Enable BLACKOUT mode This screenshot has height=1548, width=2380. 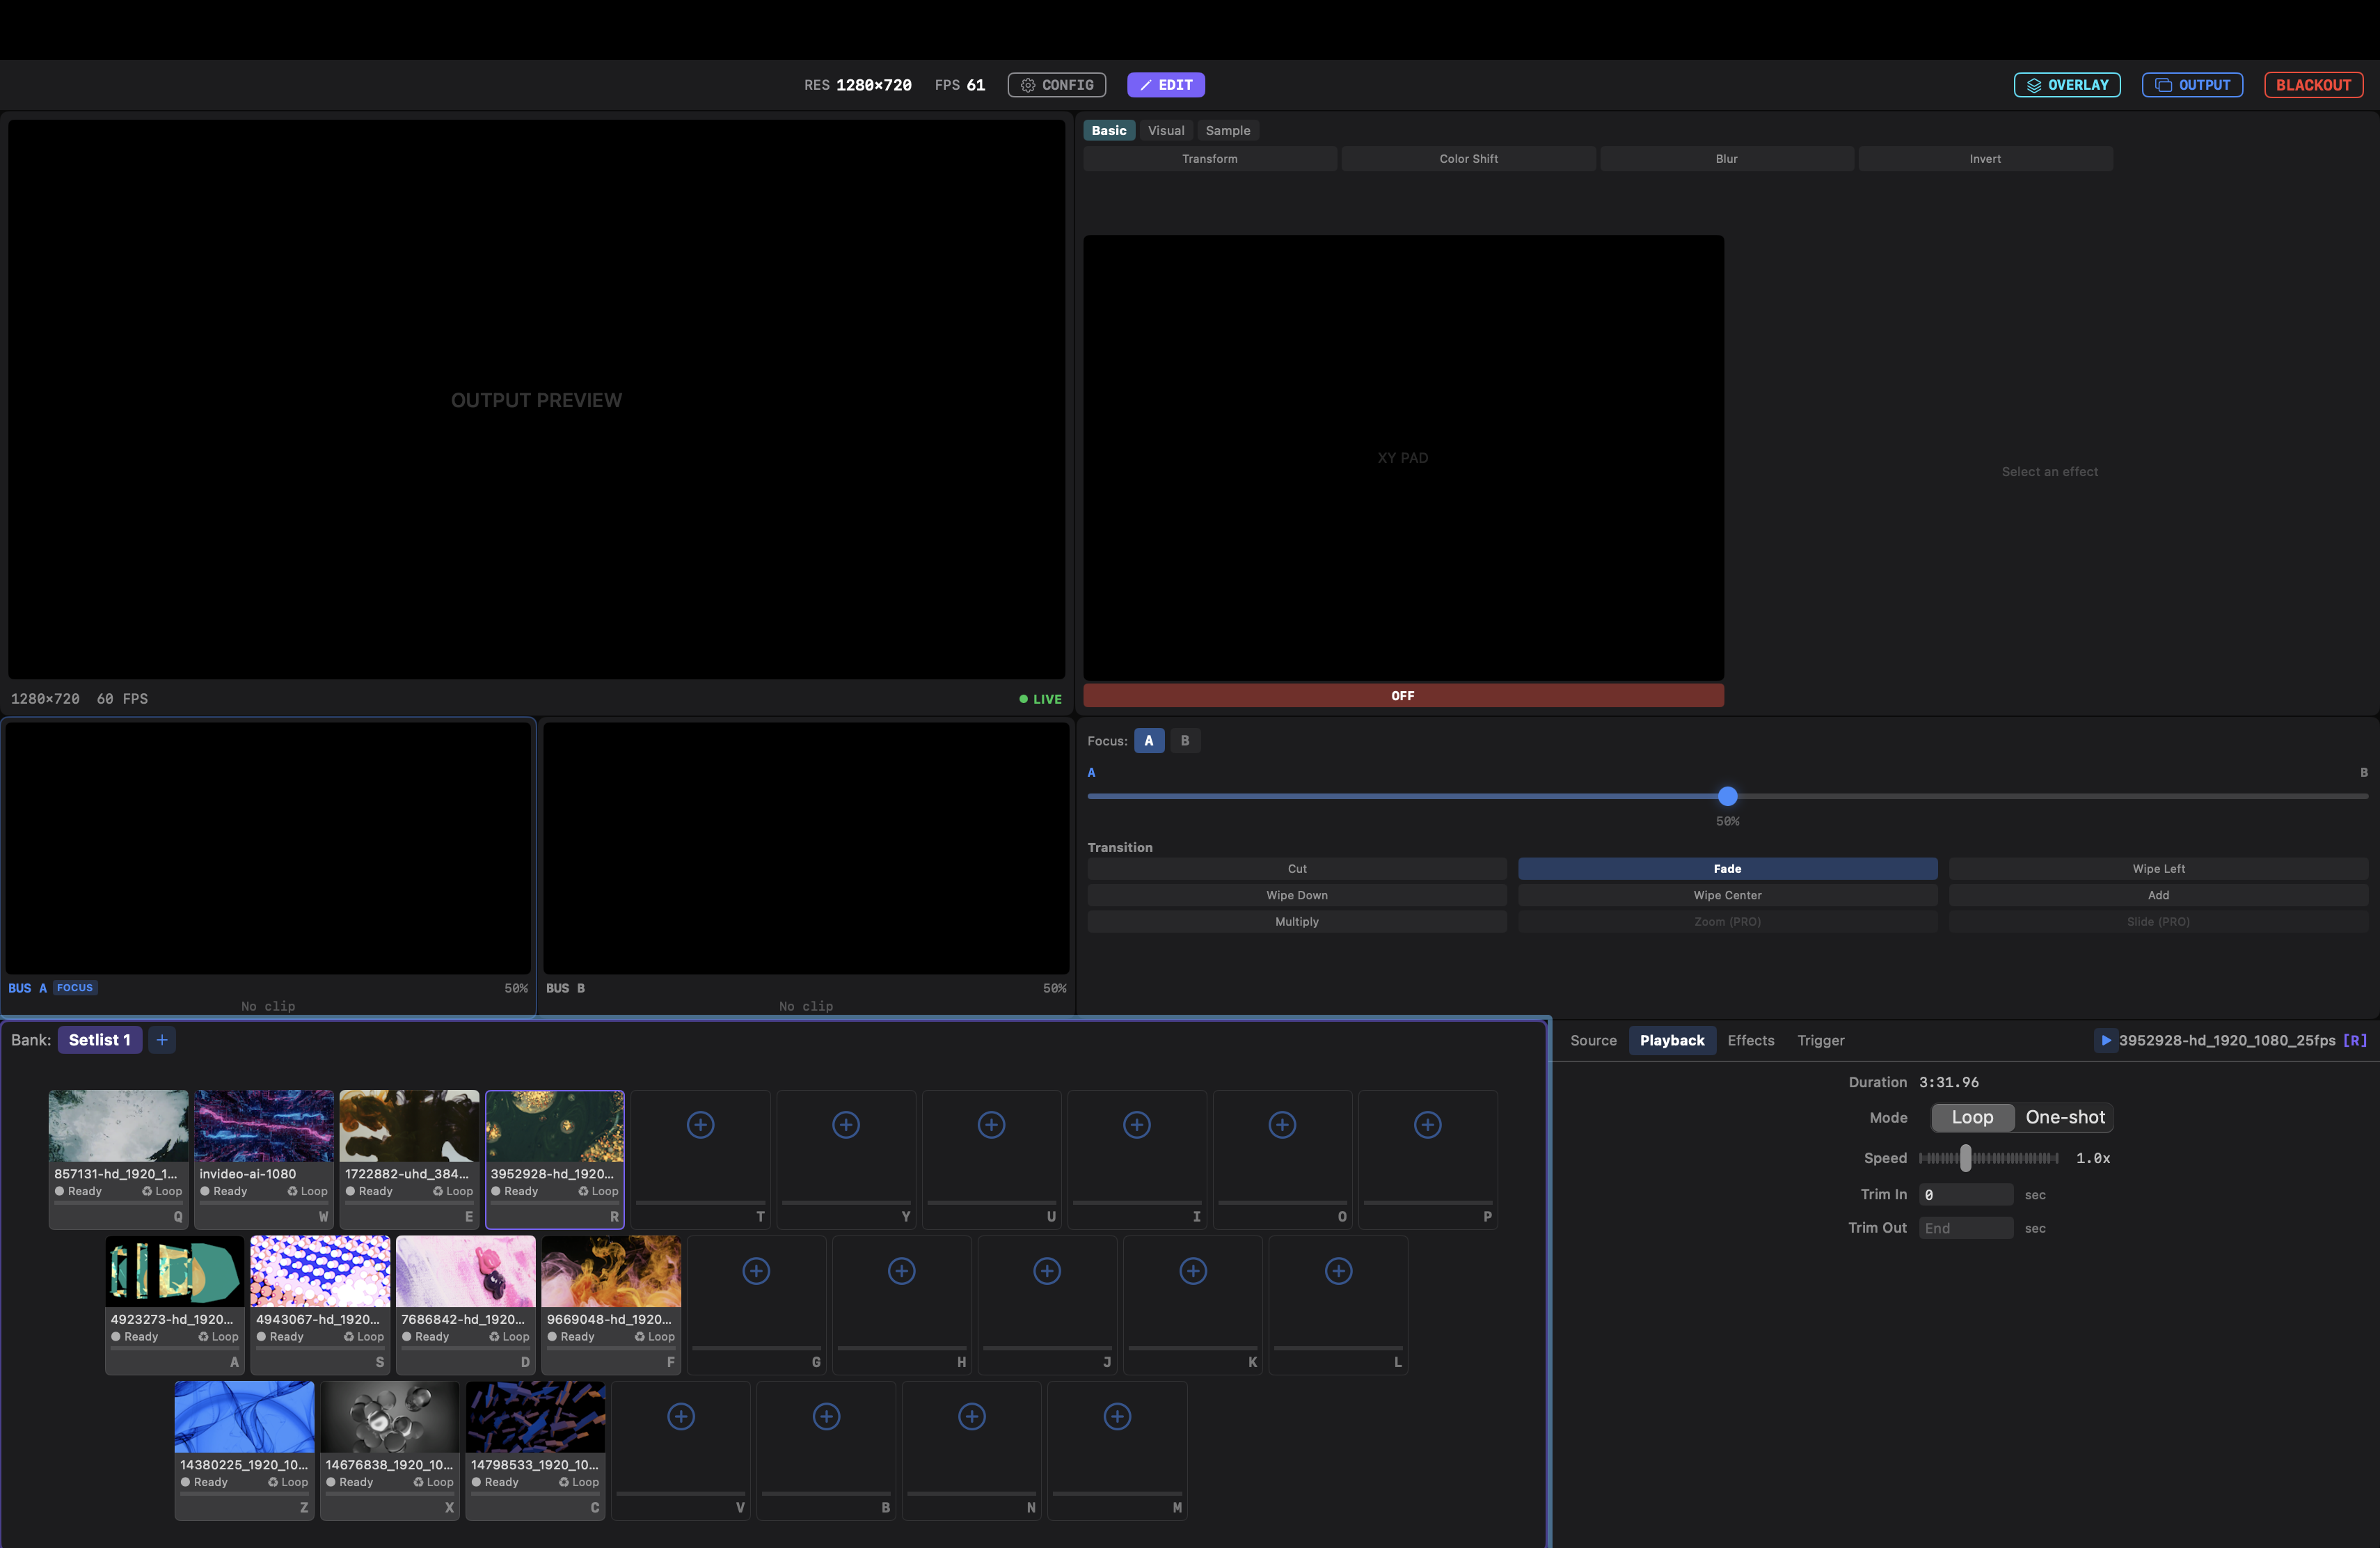2313,84
